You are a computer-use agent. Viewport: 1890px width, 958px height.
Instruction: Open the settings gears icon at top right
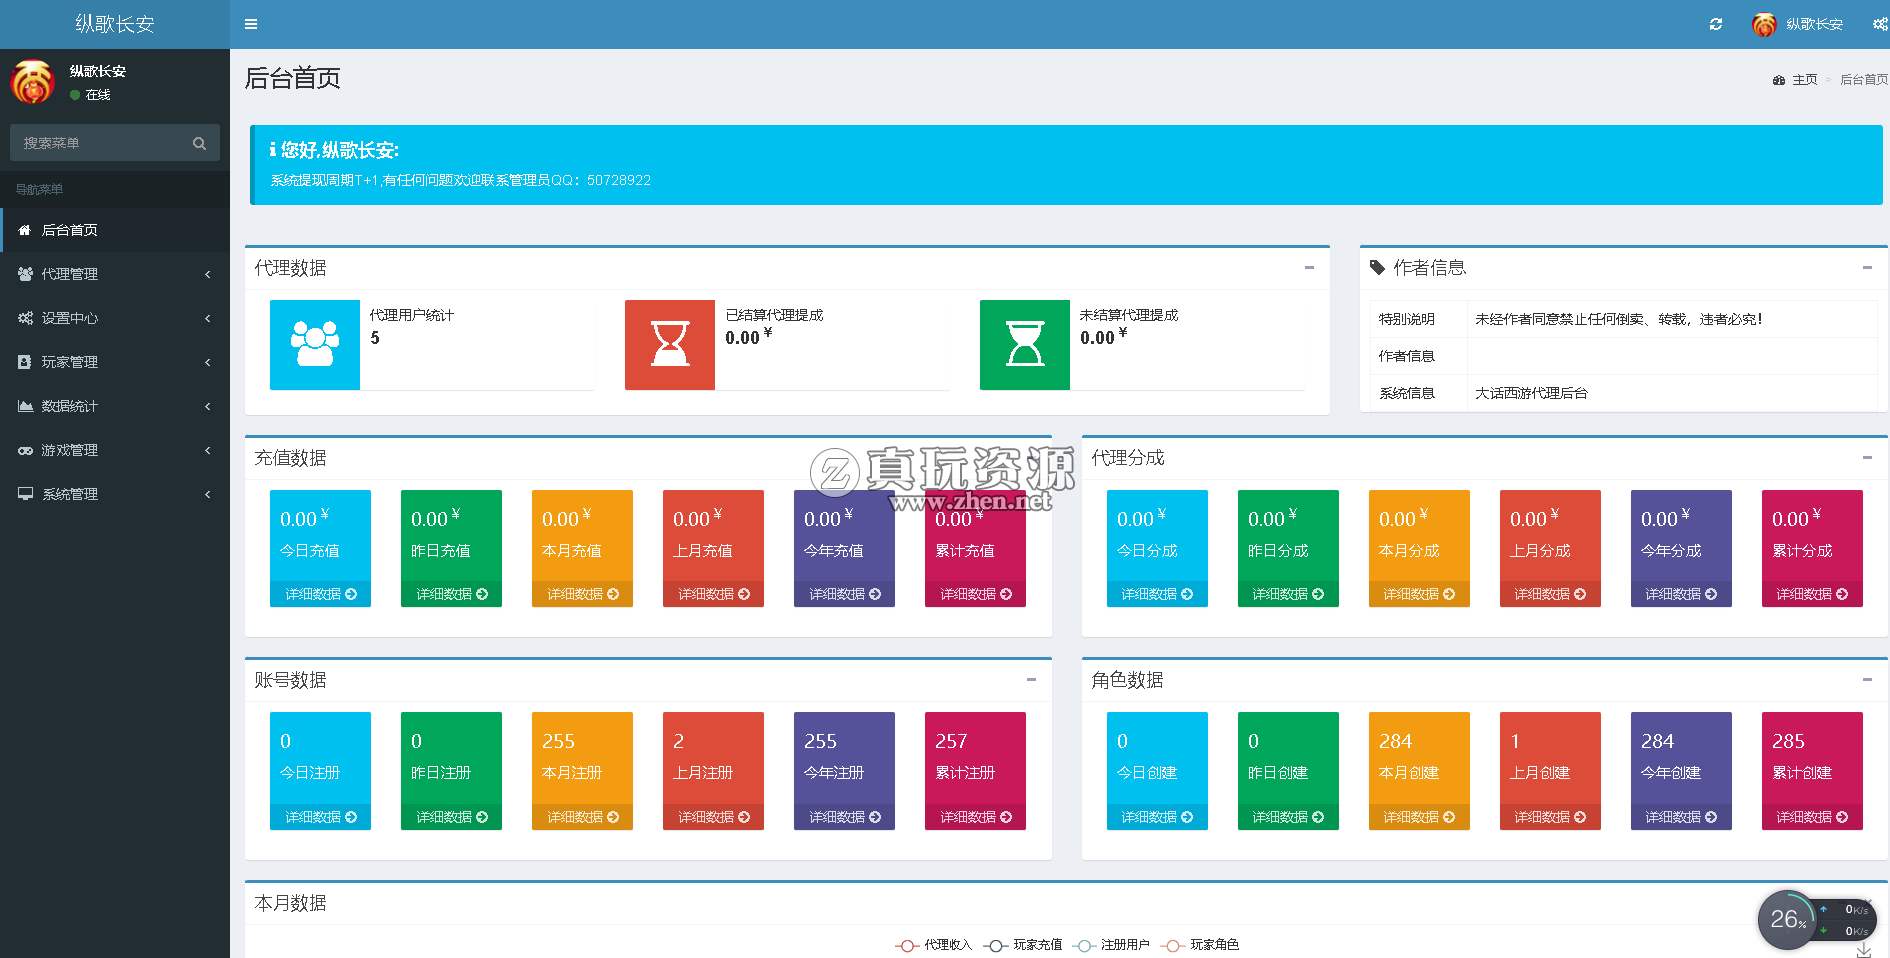pos(1880,24)
